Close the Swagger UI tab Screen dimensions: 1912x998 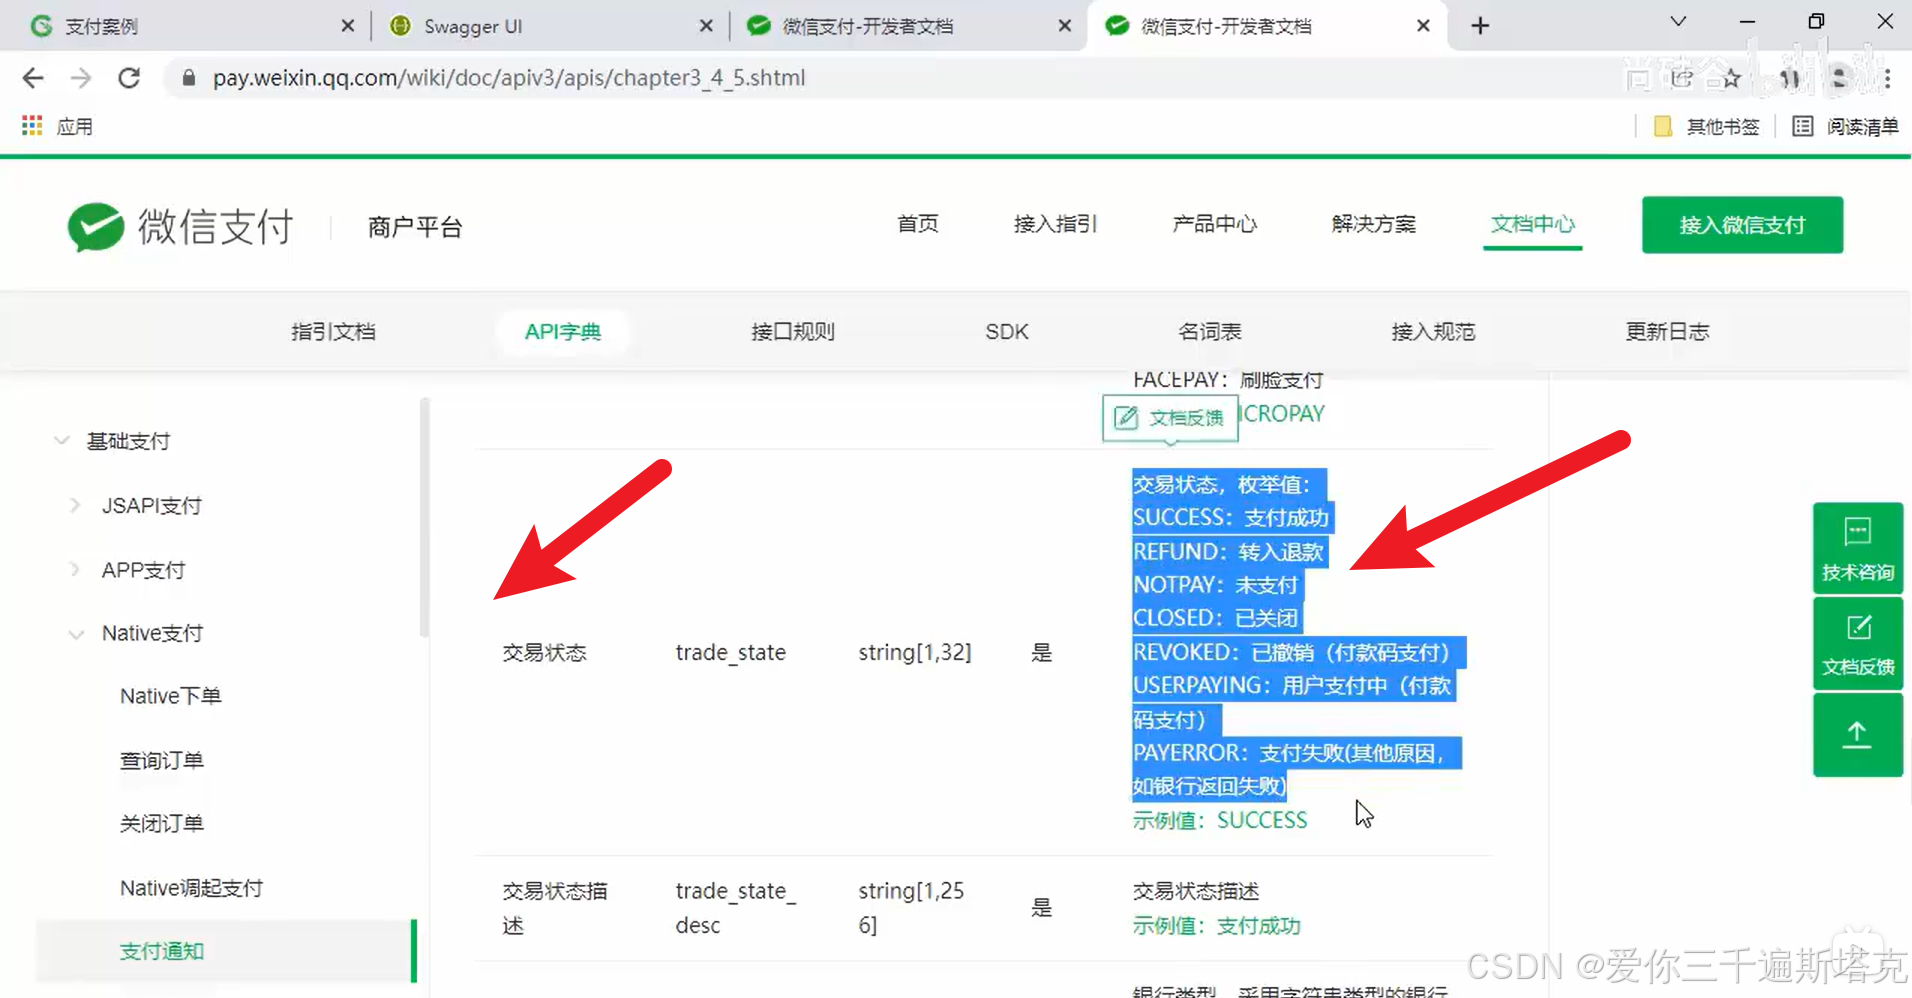click(706, 26)
